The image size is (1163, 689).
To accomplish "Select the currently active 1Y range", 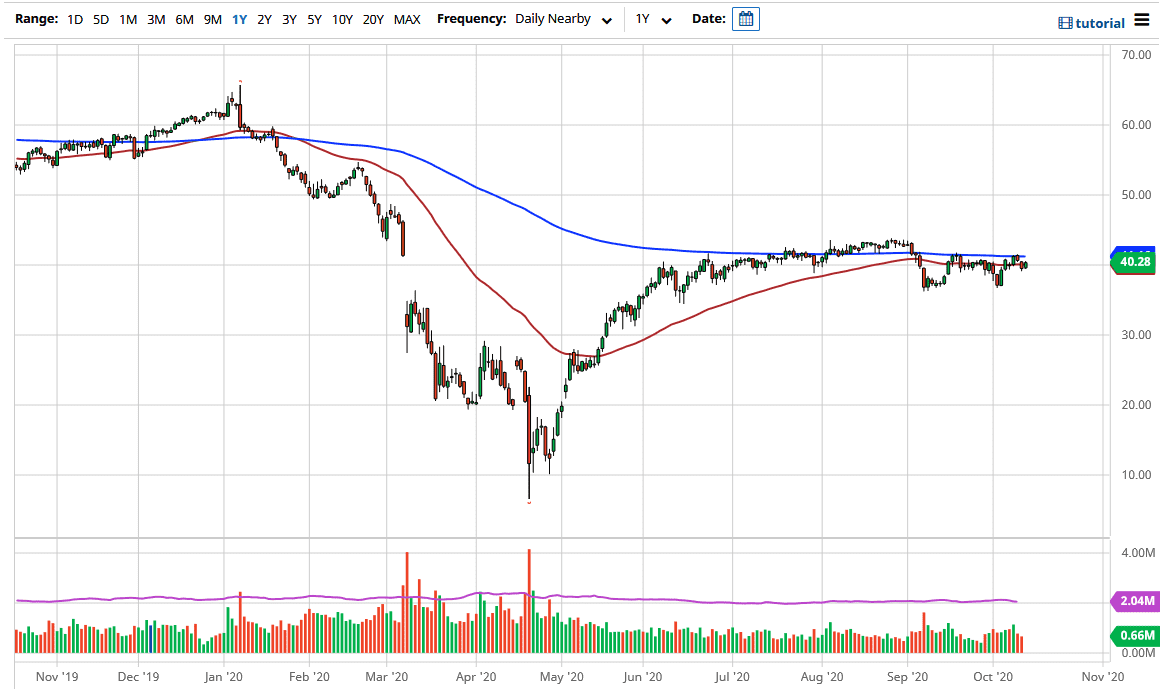I will 239,18.
